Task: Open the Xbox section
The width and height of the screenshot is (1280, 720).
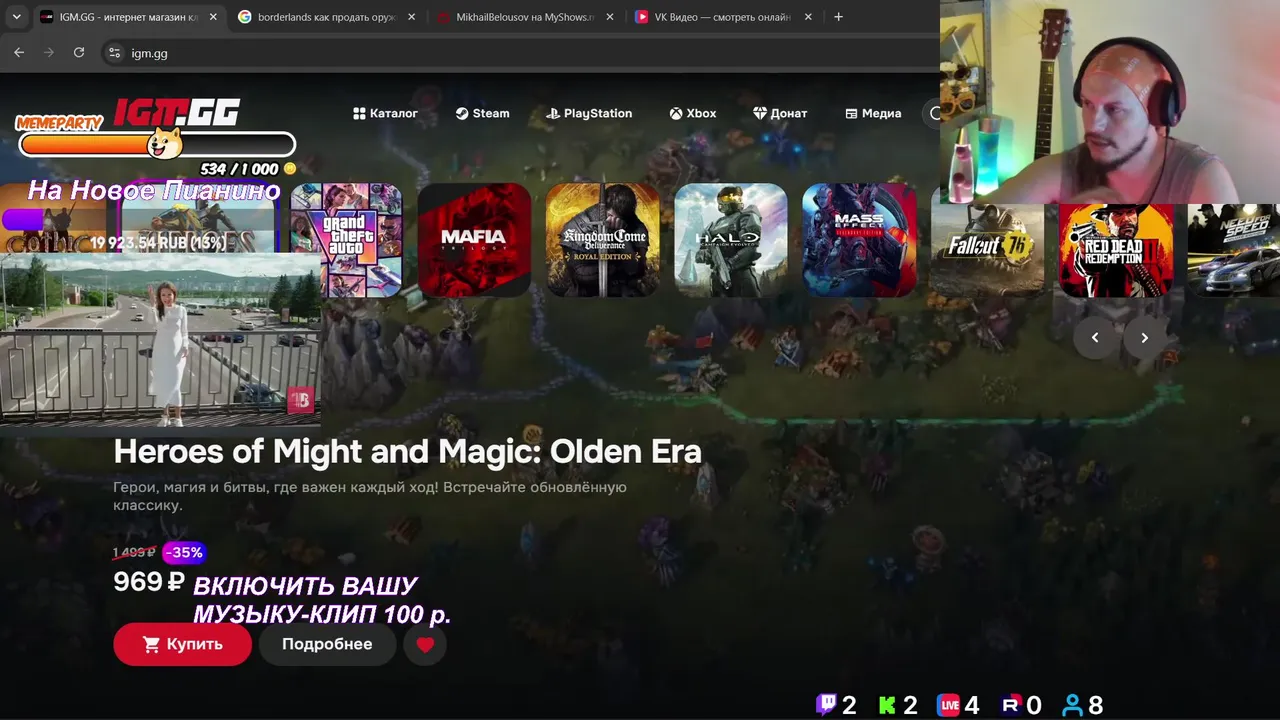Action: (693, 113)
